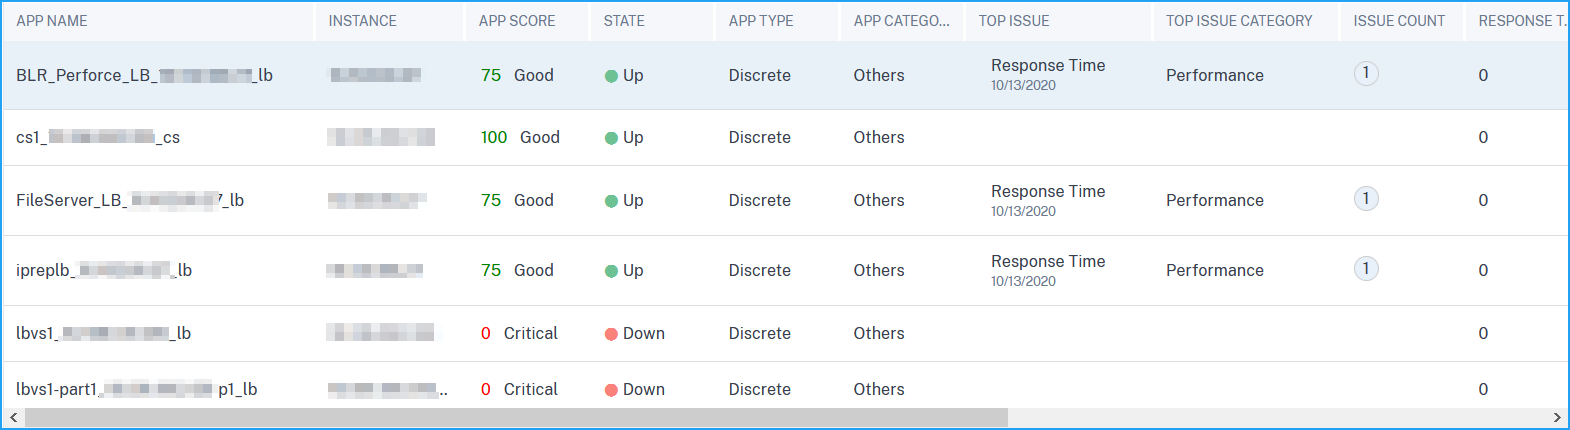The width and height of the screenshot is (1570, 430).
Task: Click the 0 Critical score for lbvs1-part1
Action: pyautogui.click(x=519, y=389)
